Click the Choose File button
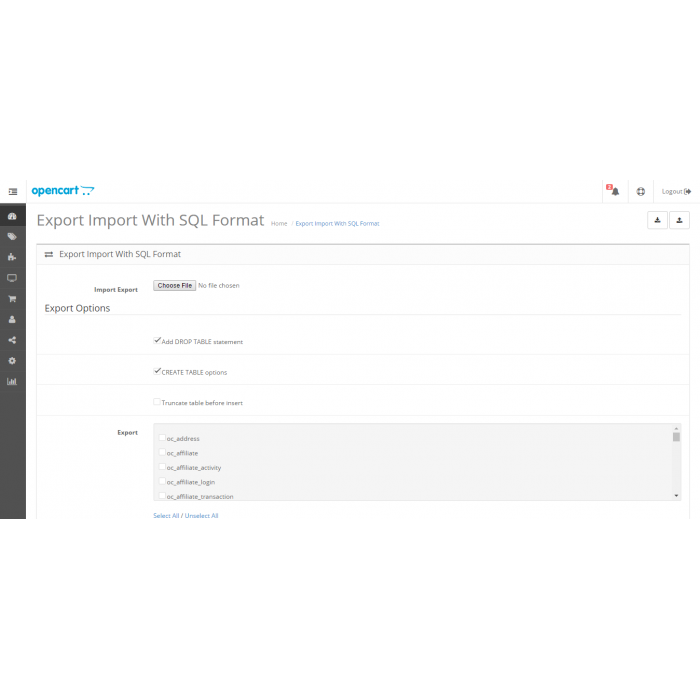 (x=174, y=285)
